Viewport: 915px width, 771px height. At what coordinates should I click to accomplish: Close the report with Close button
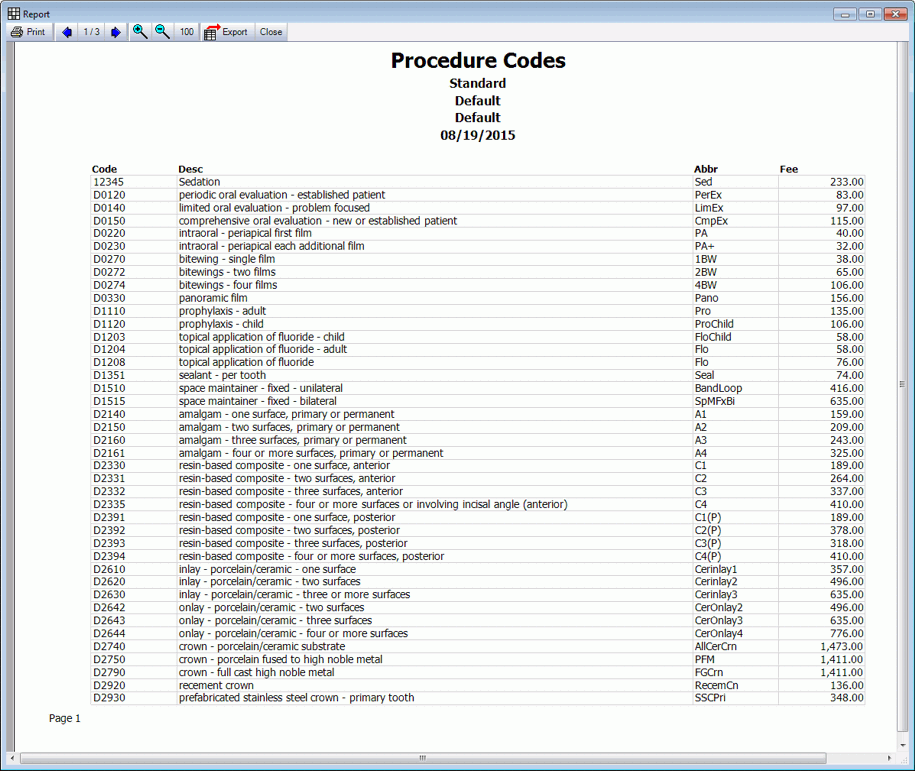click(x=271, y=32)
